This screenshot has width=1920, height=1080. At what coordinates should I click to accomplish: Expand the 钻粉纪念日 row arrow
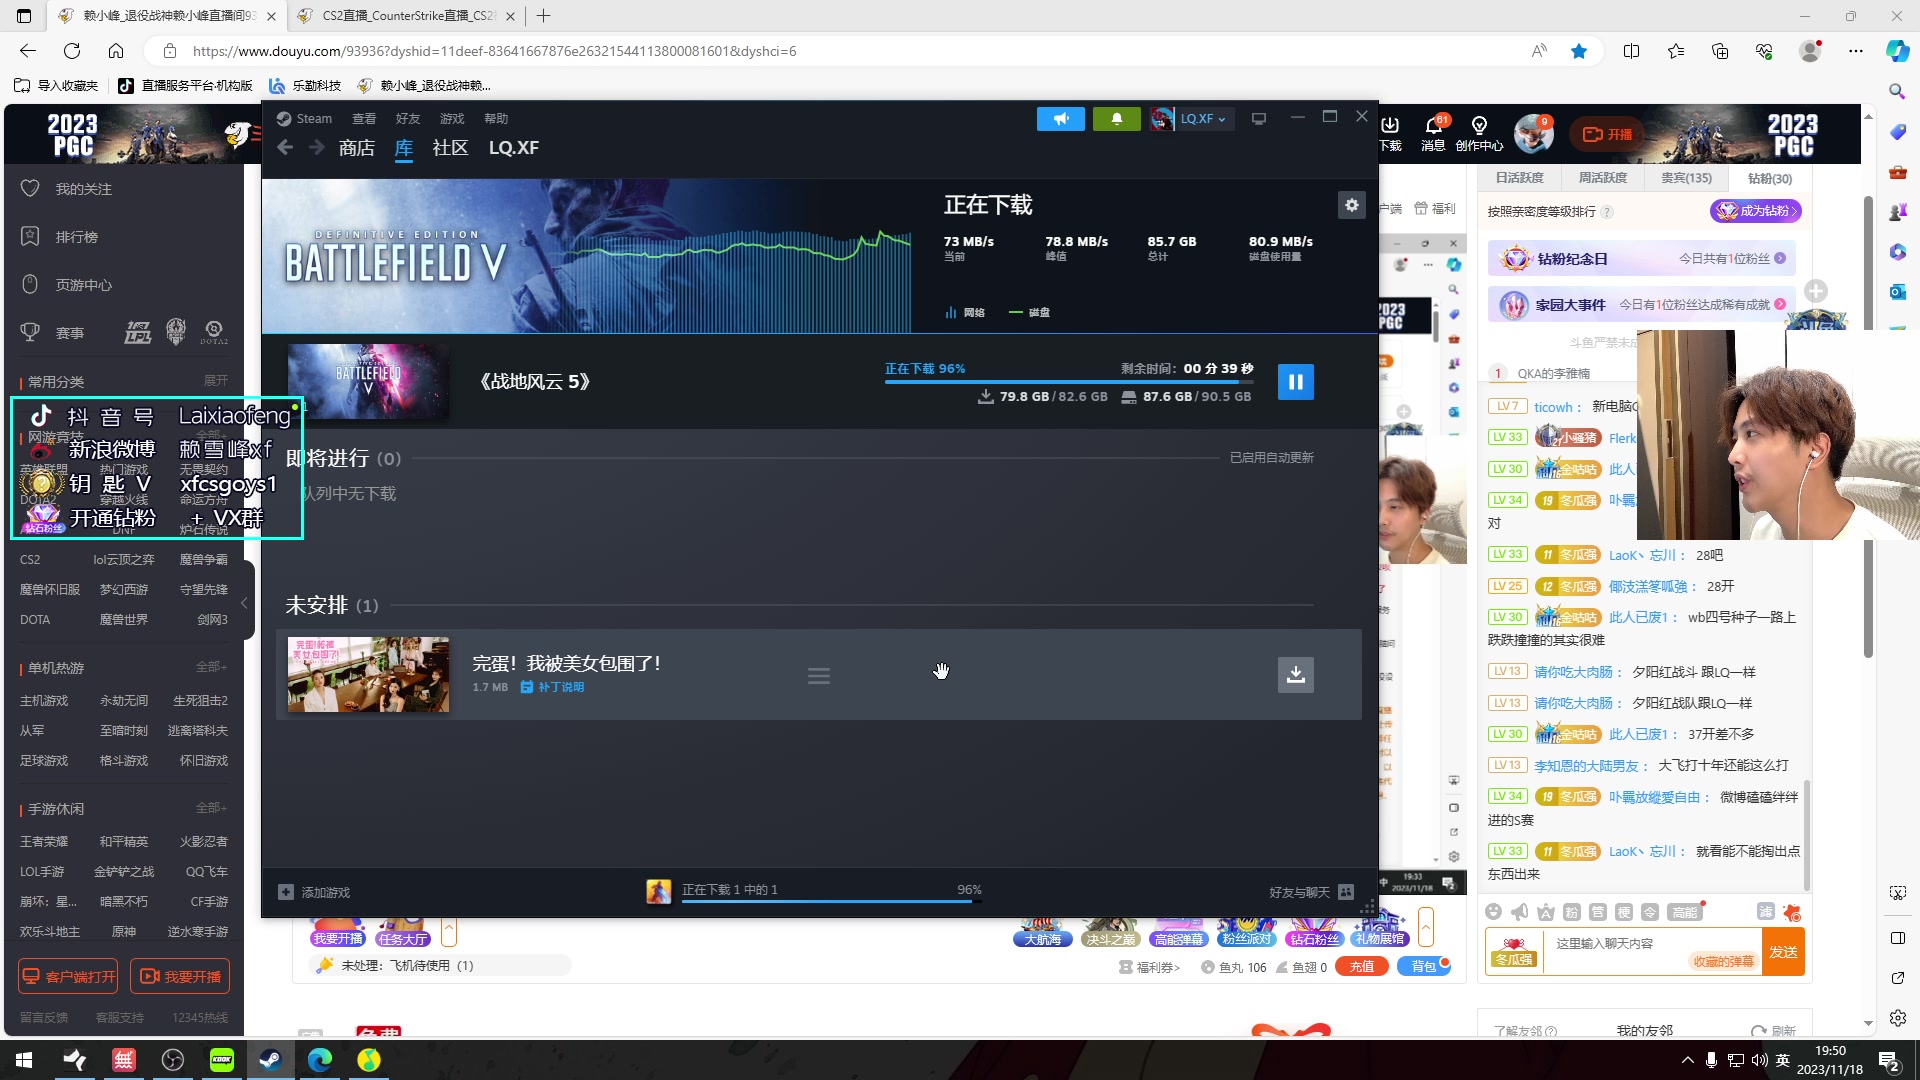click(x=1780, y=259)
